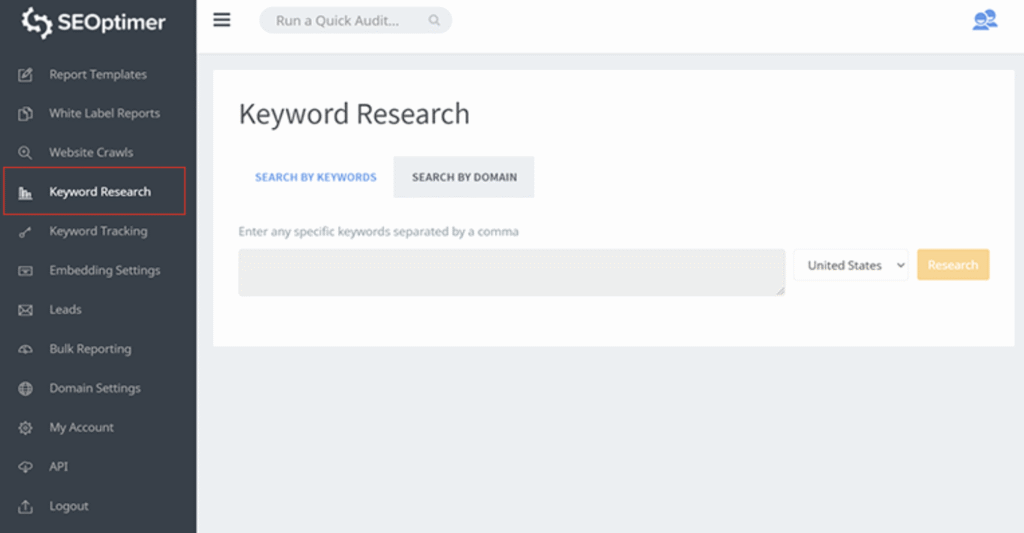The image size is (1024, 533).
Task: Click Logout in the sidebar
Action: tap(69, 506)
